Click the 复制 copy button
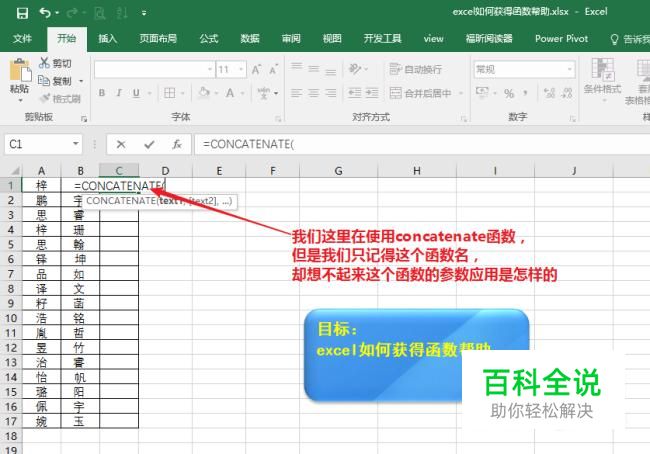Viewport: 650px width, 454px height. (x=55, y=81)
